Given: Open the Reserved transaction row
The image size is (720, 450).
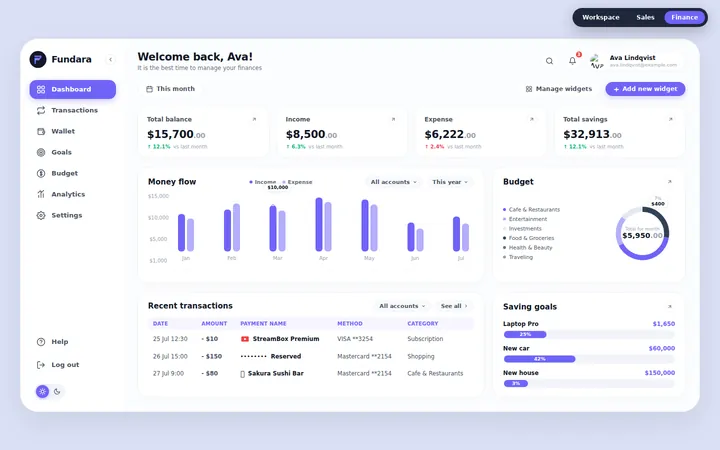Looking at the screenshot, I should click(x=310, y=356).
